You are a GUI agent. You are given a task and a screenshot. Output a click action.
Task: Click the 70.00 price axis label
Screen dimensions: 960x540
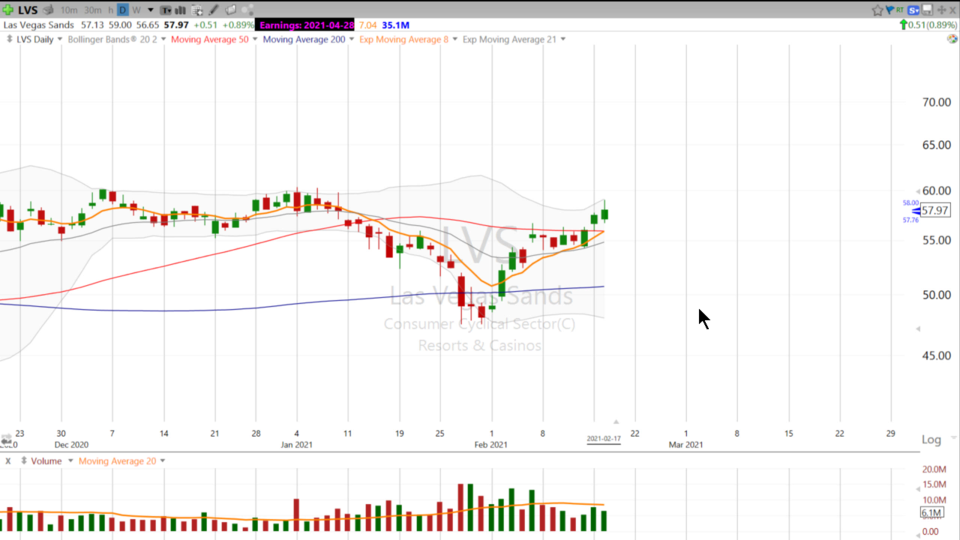[937, 102]
